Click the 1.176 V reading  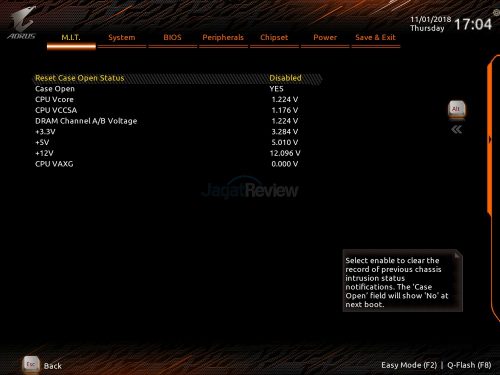(x=285, y=110)
